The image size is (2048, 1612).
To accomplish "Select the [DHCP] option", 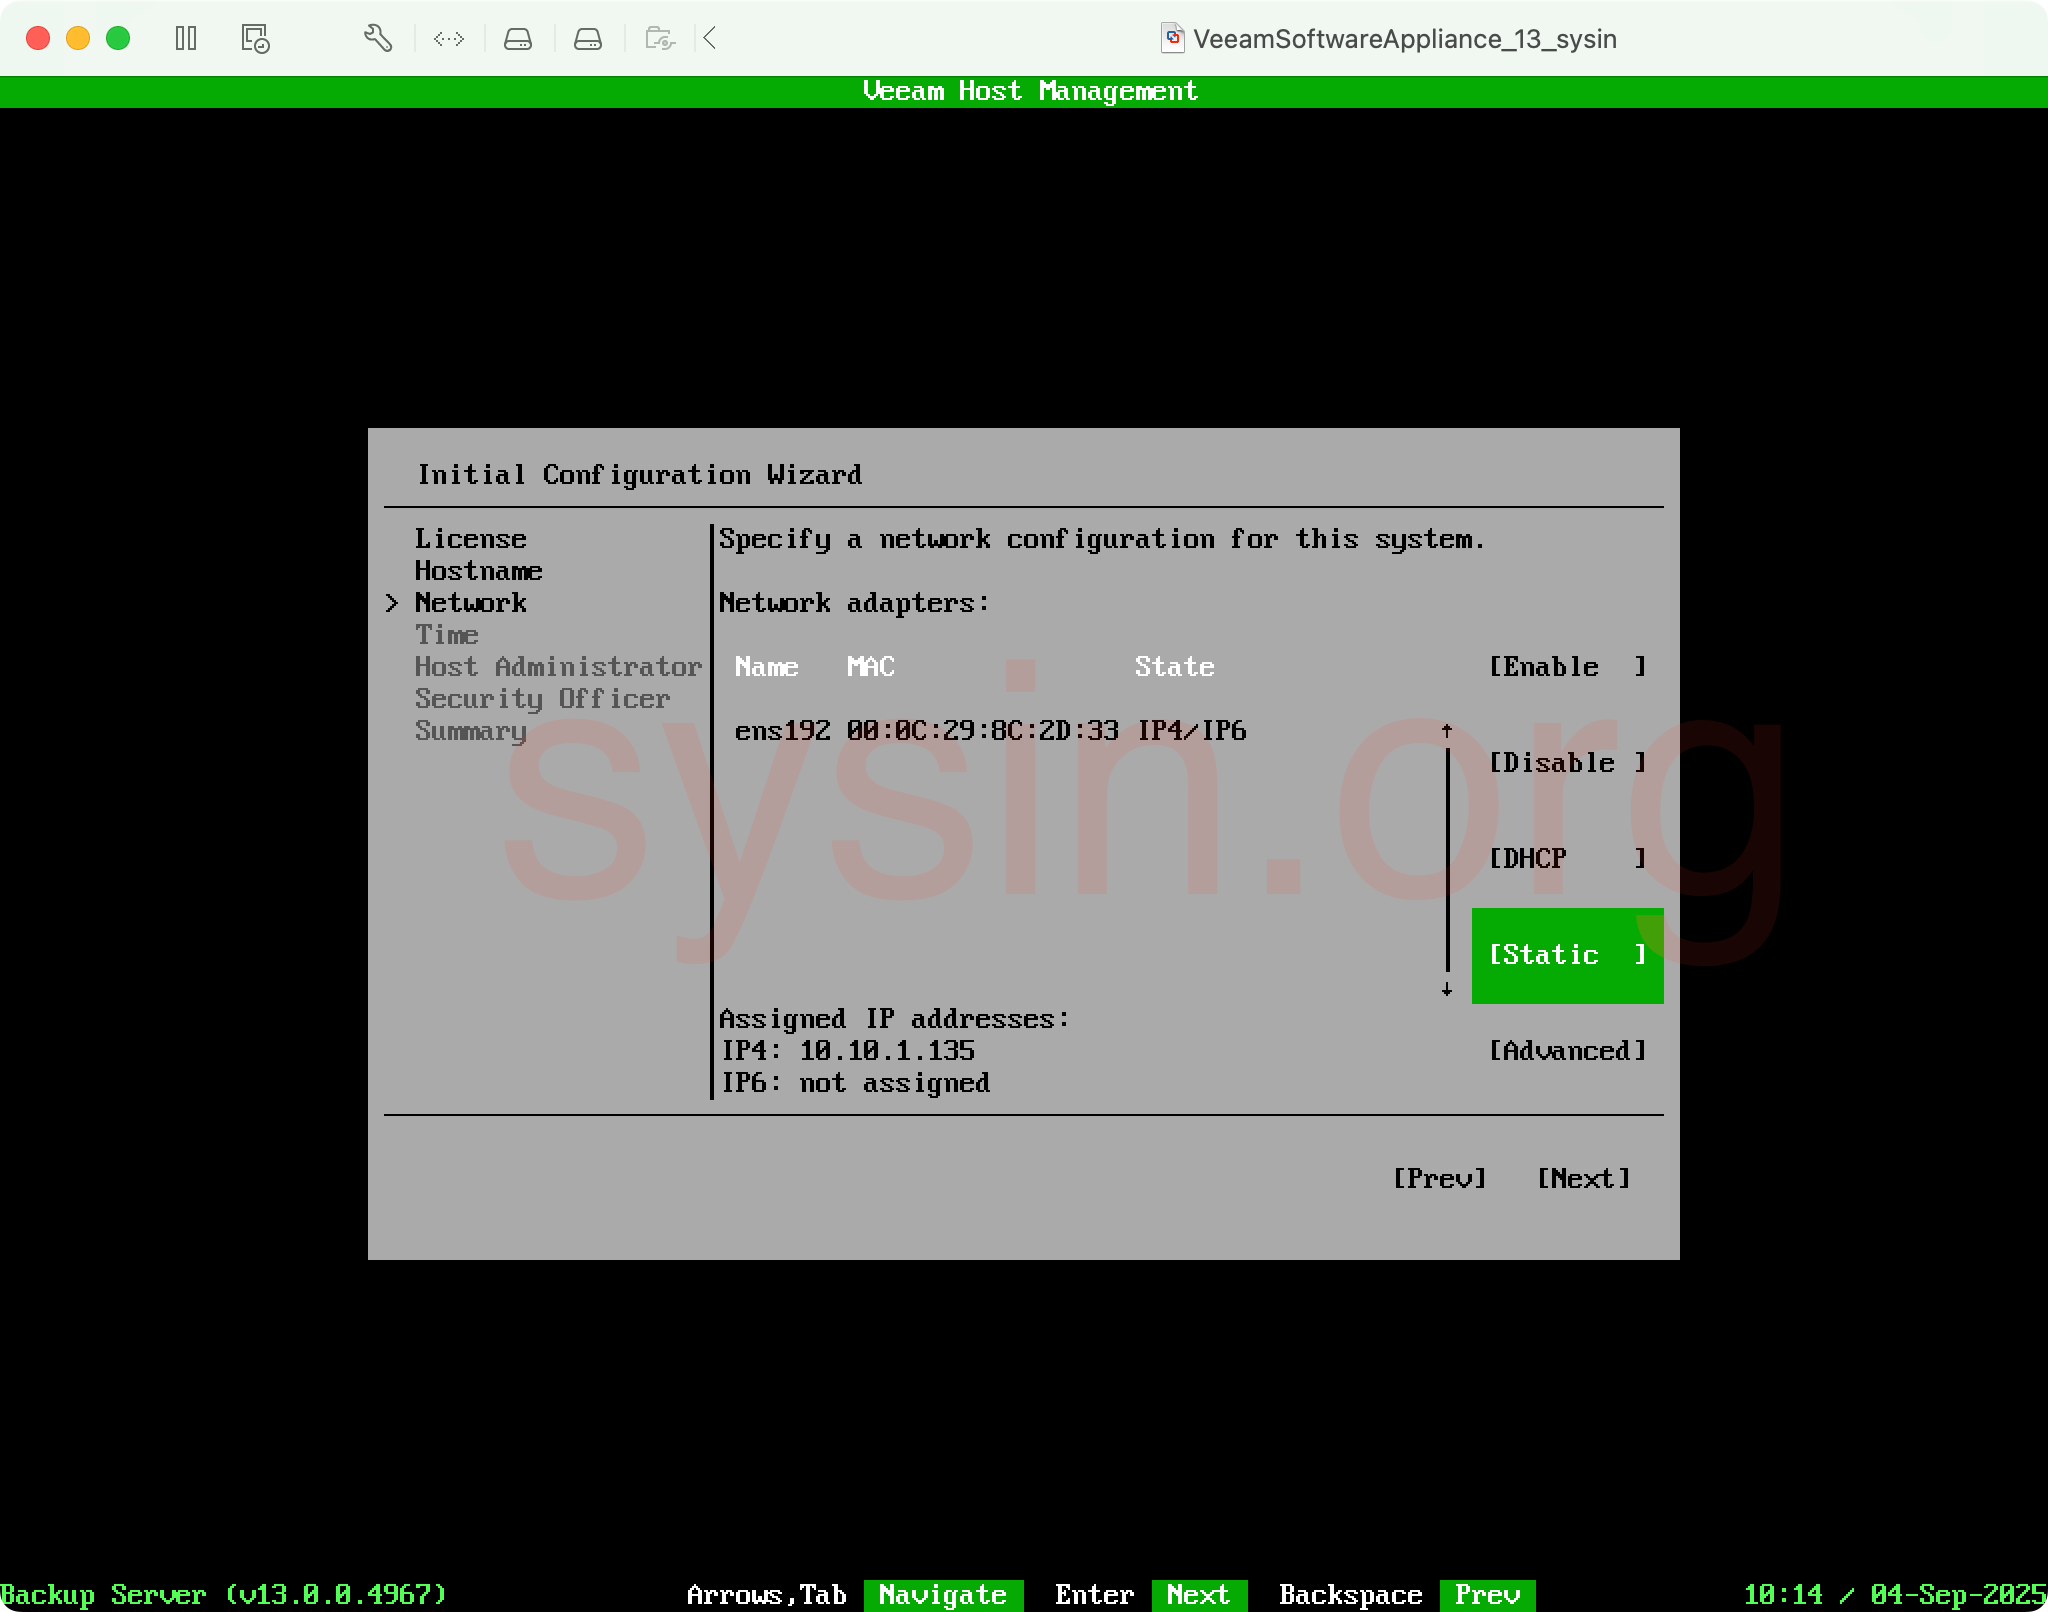I will coord(1566,859).
